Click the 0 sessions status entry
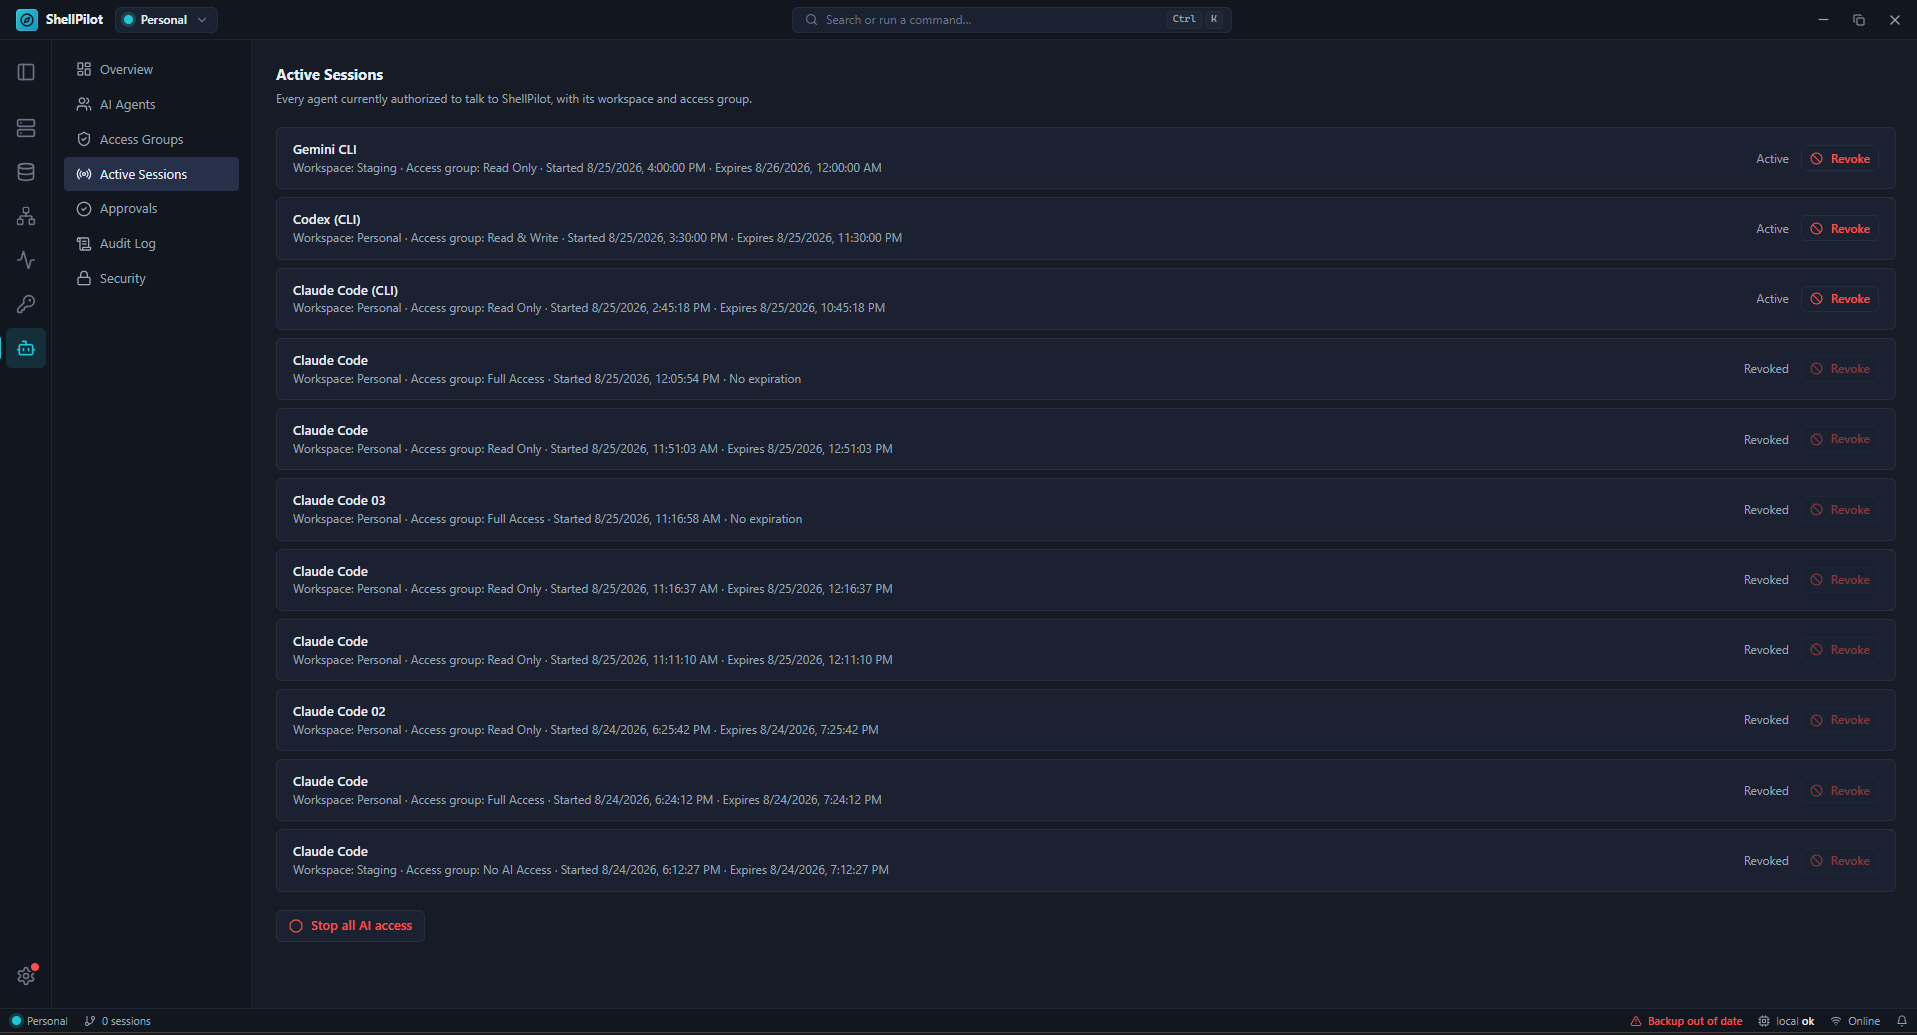This screenshot has height=1035, width=1917. coord(118,1021)
